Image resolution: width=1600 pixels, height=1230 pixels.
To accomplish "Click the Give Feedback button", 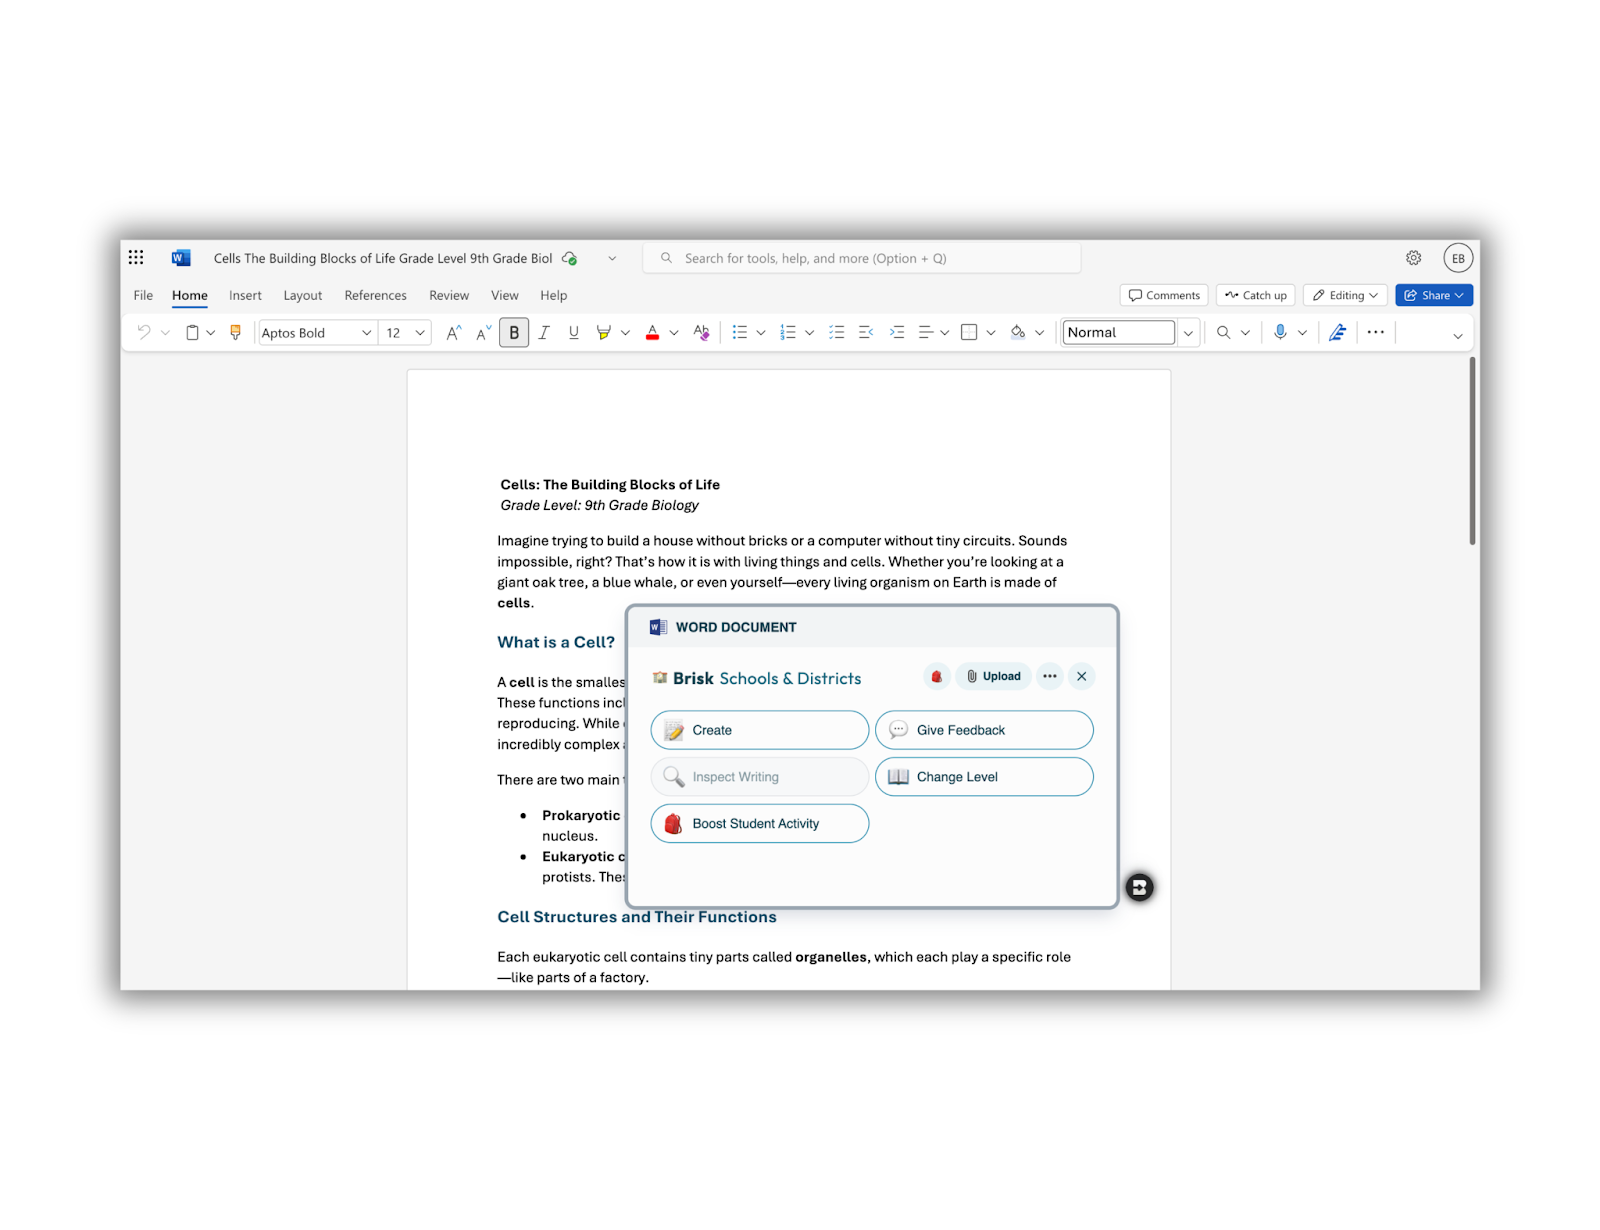I will coord(984,730).
